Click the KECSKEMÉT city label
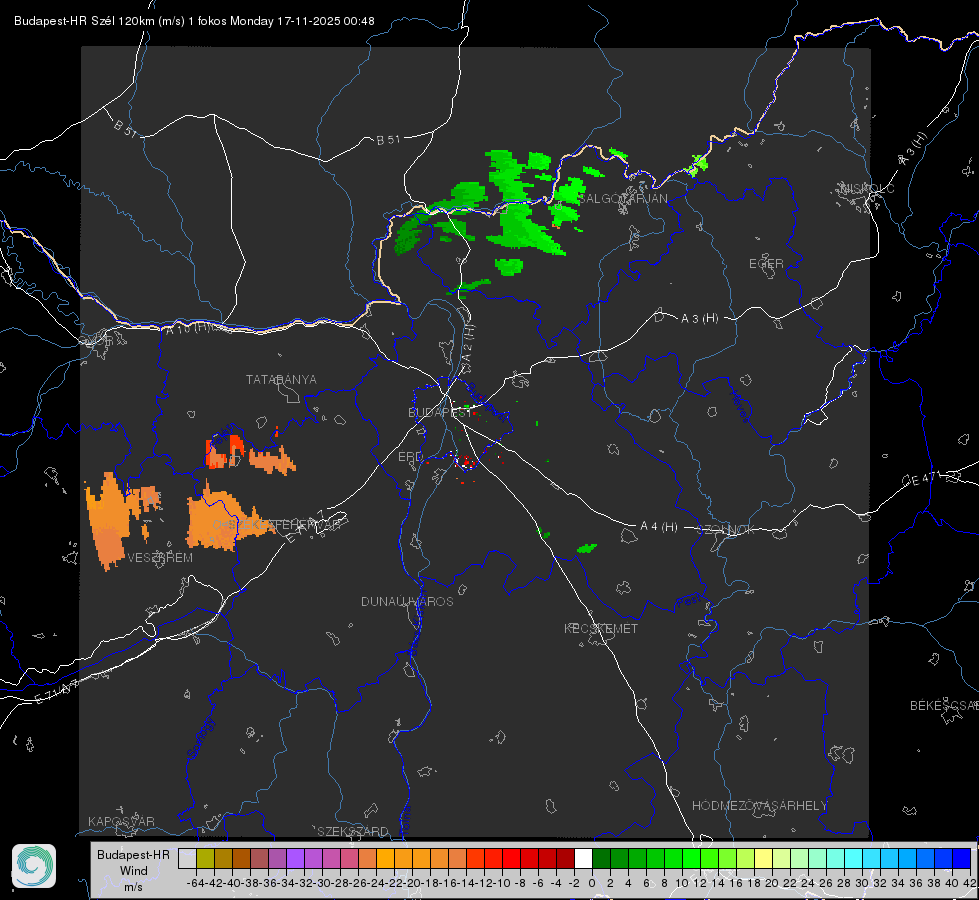The width and height of the screenshot is (979, 900). coord(601,628)
